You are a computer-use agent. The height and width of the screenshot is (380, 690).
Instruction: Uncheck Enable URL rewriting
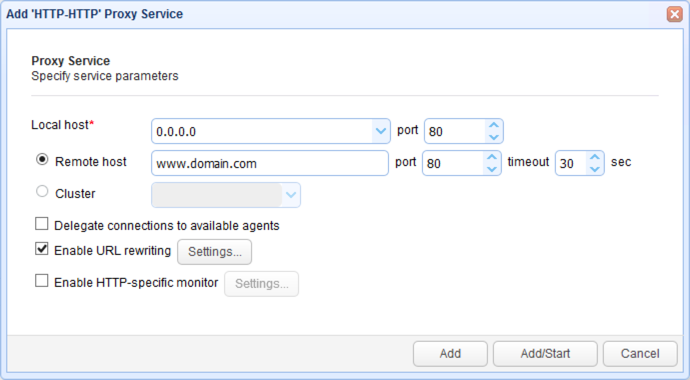(x=42, y=249)
